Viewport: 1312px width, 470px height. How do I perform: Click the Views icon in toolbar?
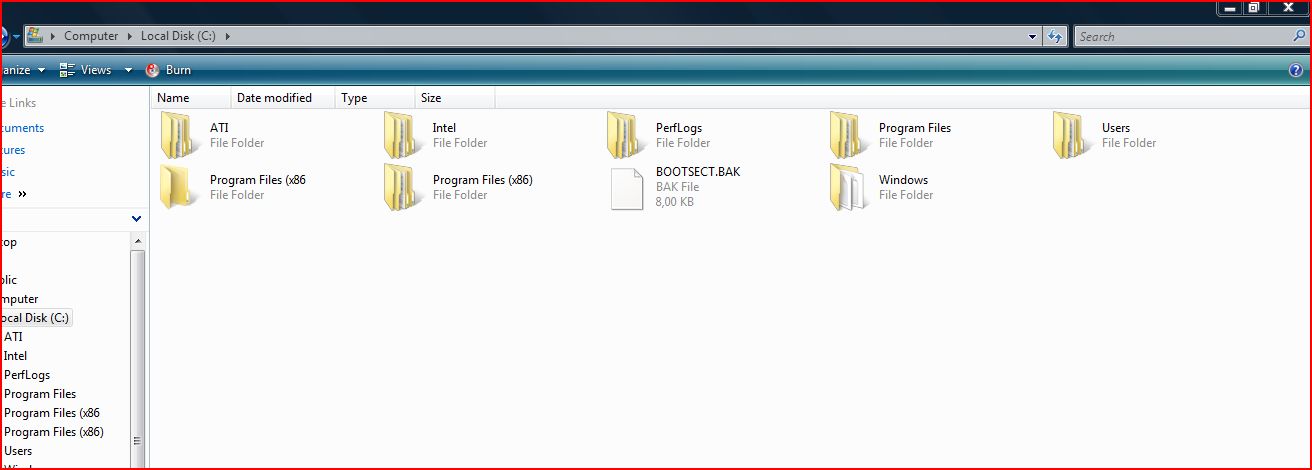coord(67,70)
